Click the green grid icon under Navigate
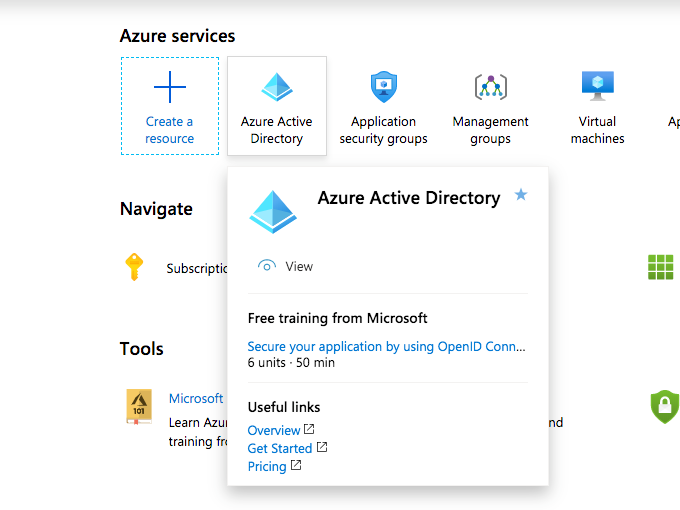Viewport: 680px width, 510px height. [x=660, y=267]
